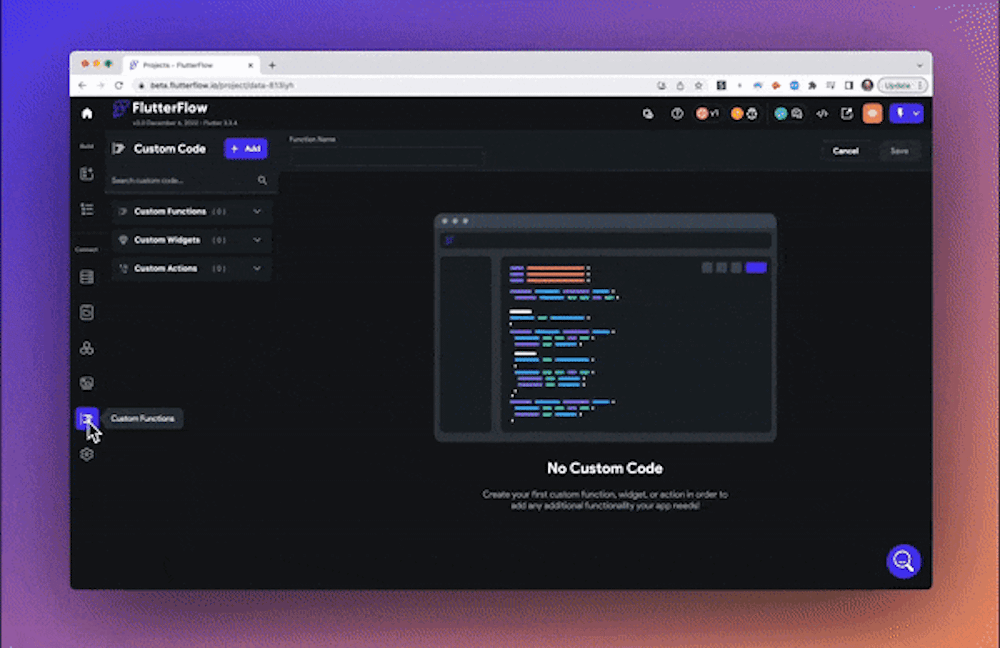This screenshot has height=648, width=1000.
Task: Click the browser share icon in the address bar
Action: (680, 85)
